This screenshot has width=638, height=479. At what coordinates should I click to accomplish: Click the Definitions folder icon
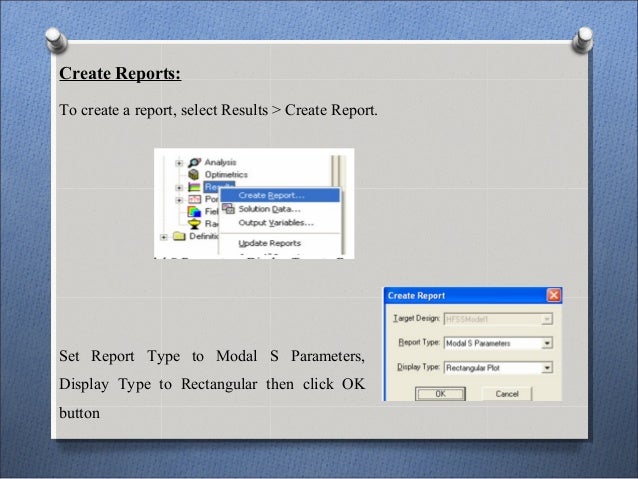click(x=179, y=236)
